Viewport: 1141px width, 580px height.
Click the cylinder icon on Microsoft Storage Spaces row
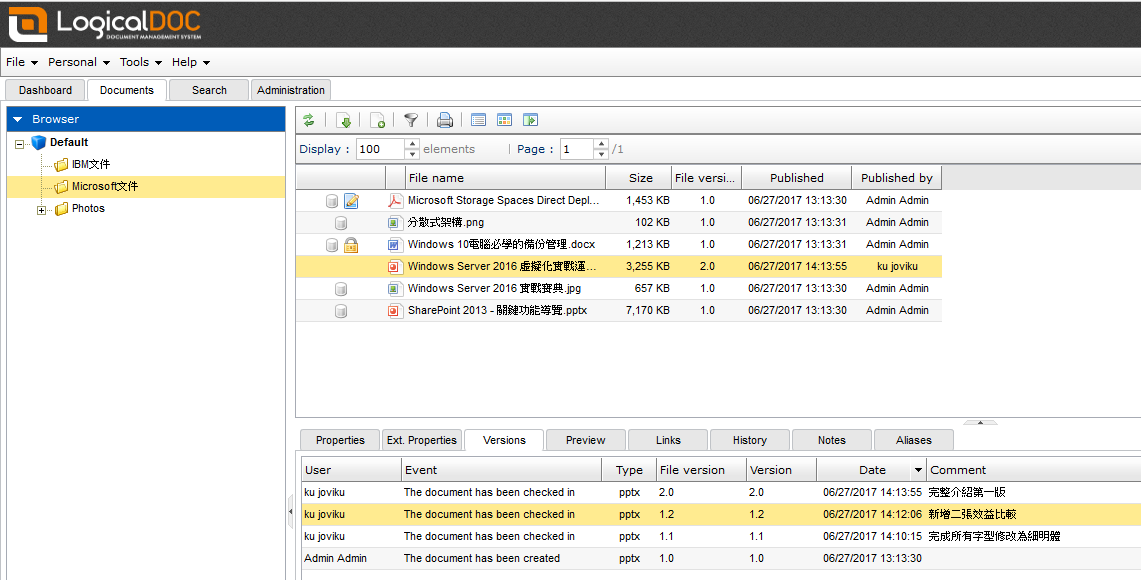pyautogui.click(x=332, y=201)
